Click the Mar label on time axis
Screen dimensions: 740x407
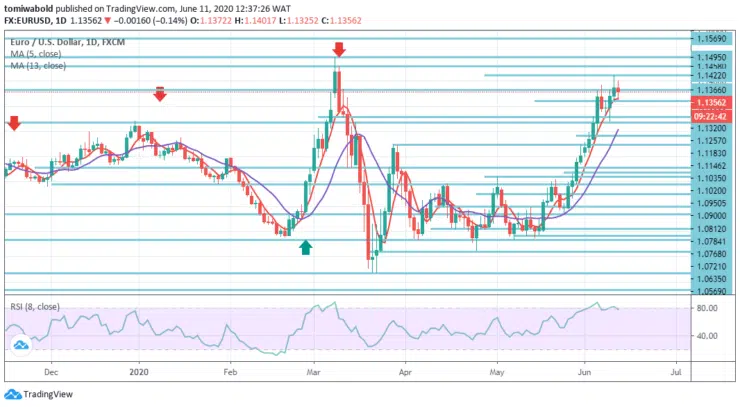pos(313,372)
